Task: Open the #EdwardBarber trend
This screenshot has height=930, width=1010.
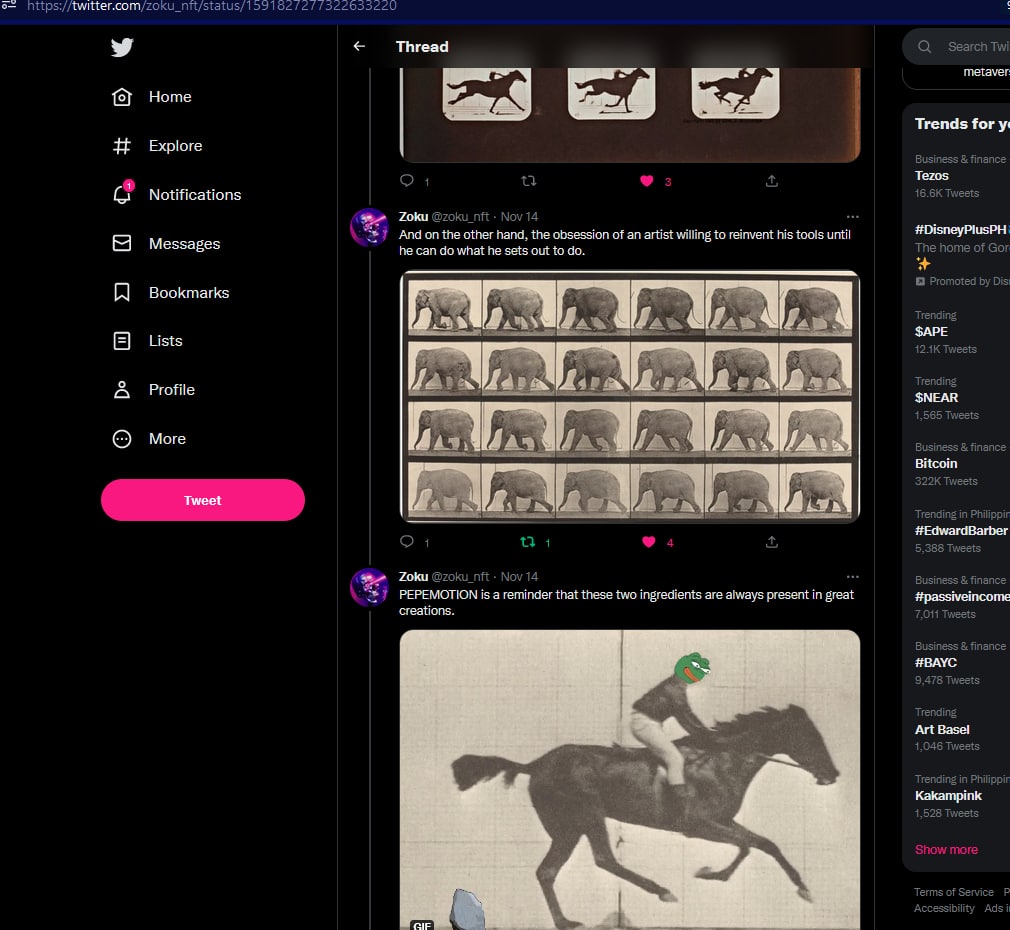Action: click(x=960, y=530)
